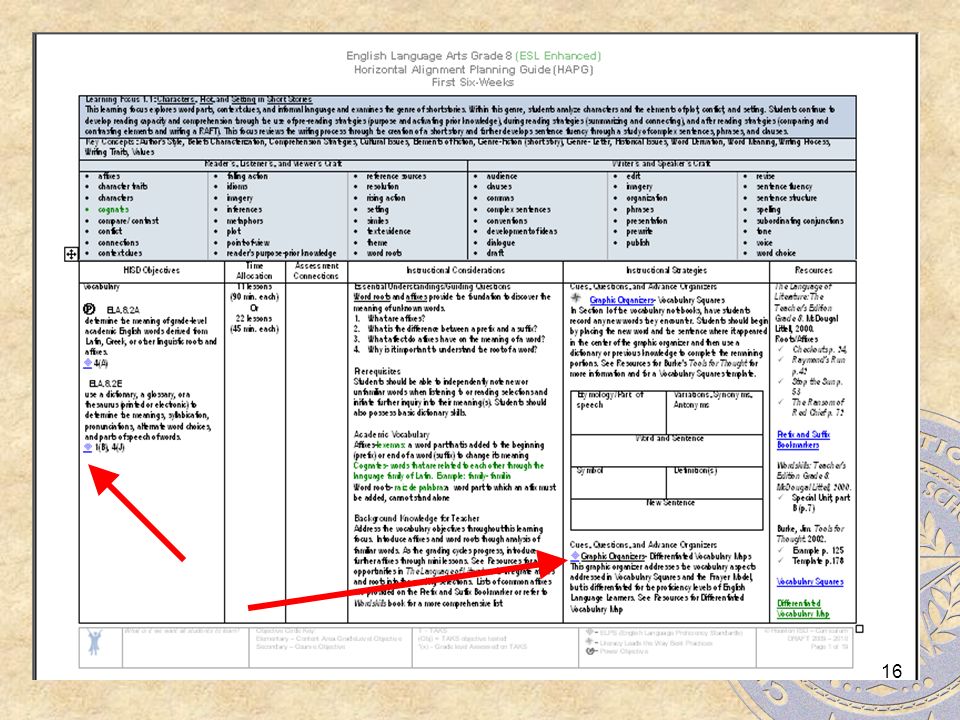Viewport: 960px width, 720px height.
Task: Click the circled P power objective icon
Action: 89,309
